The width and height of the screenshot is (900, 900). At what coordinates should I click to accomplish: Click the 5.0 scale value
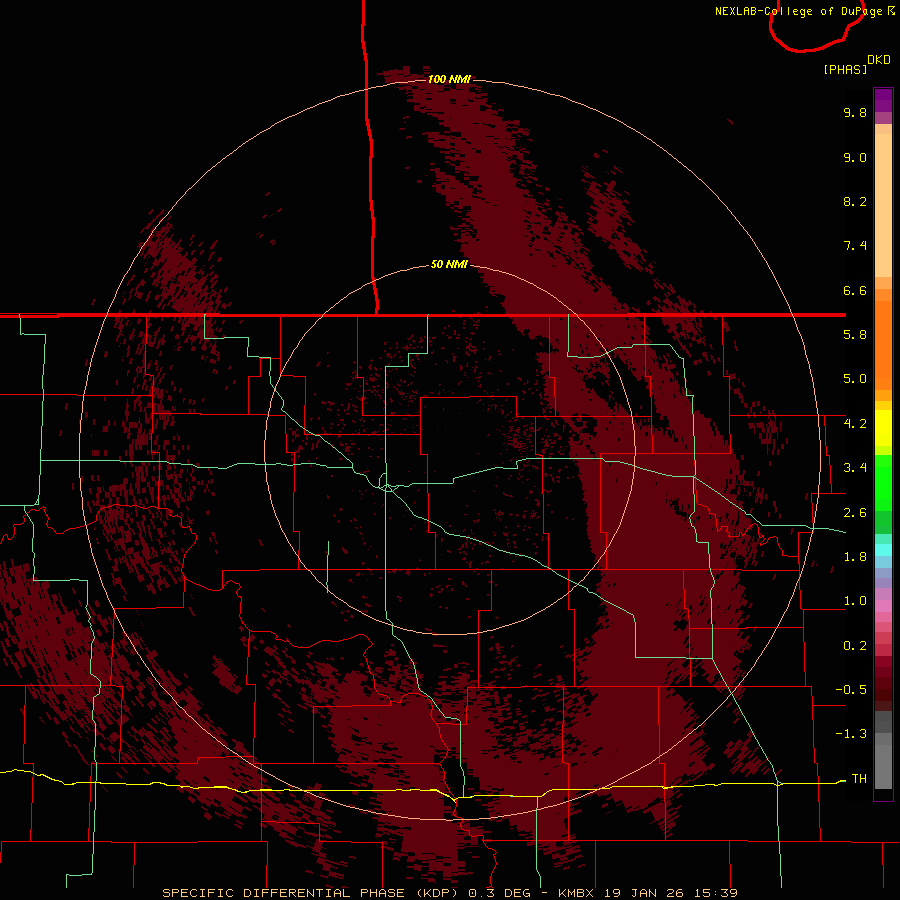click(855, 379)
